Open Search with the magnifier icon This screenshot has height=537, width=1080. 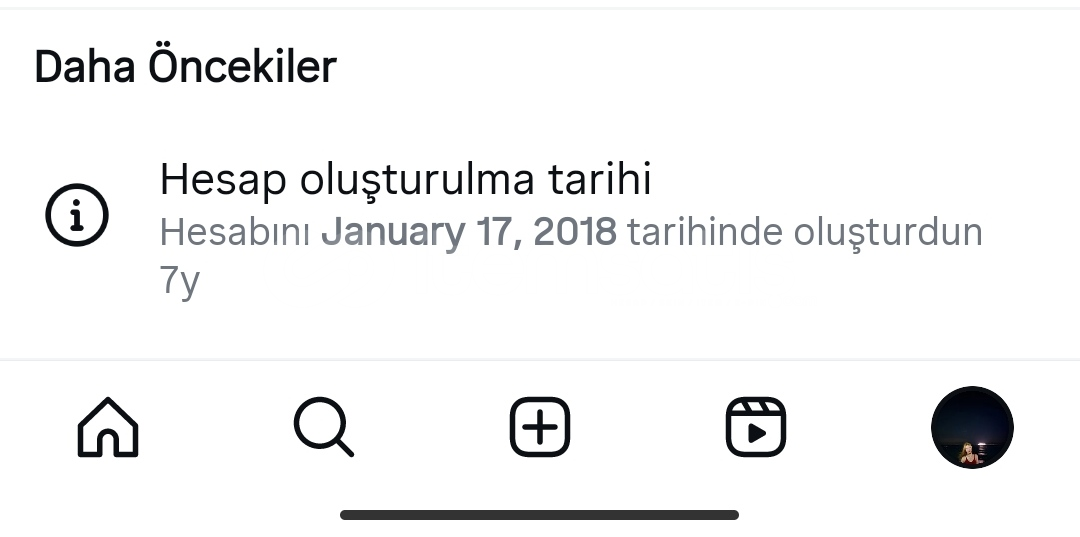(323, 428)
